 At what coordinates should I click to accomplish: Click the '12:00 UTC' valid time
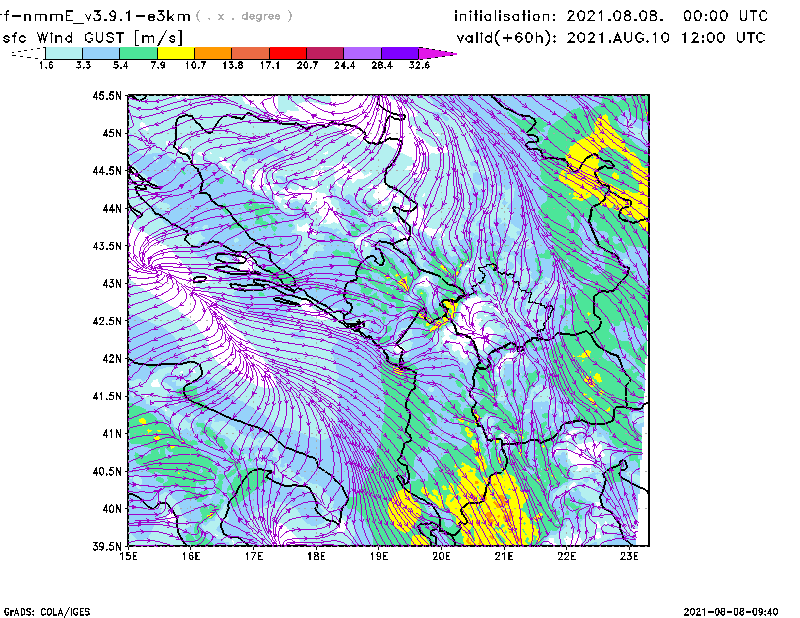click(x=723, y=38)
